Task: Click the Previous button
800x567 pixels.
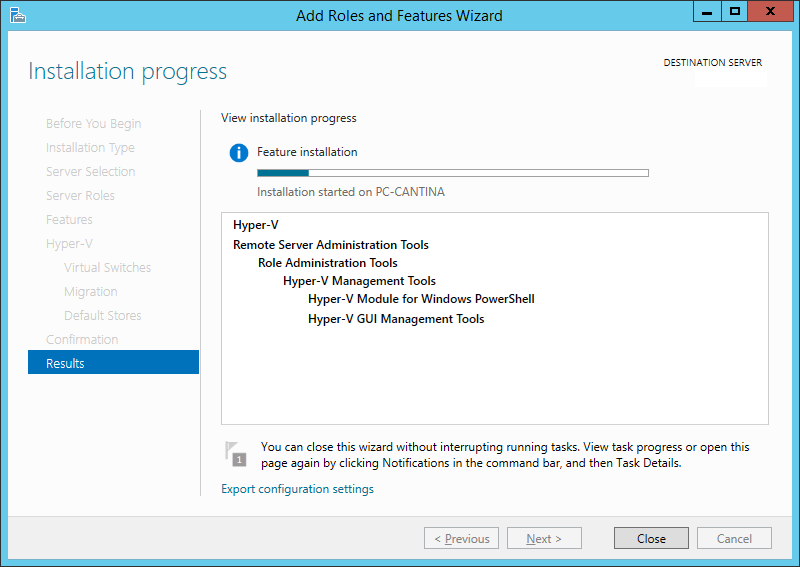Action: click(461, 538)
